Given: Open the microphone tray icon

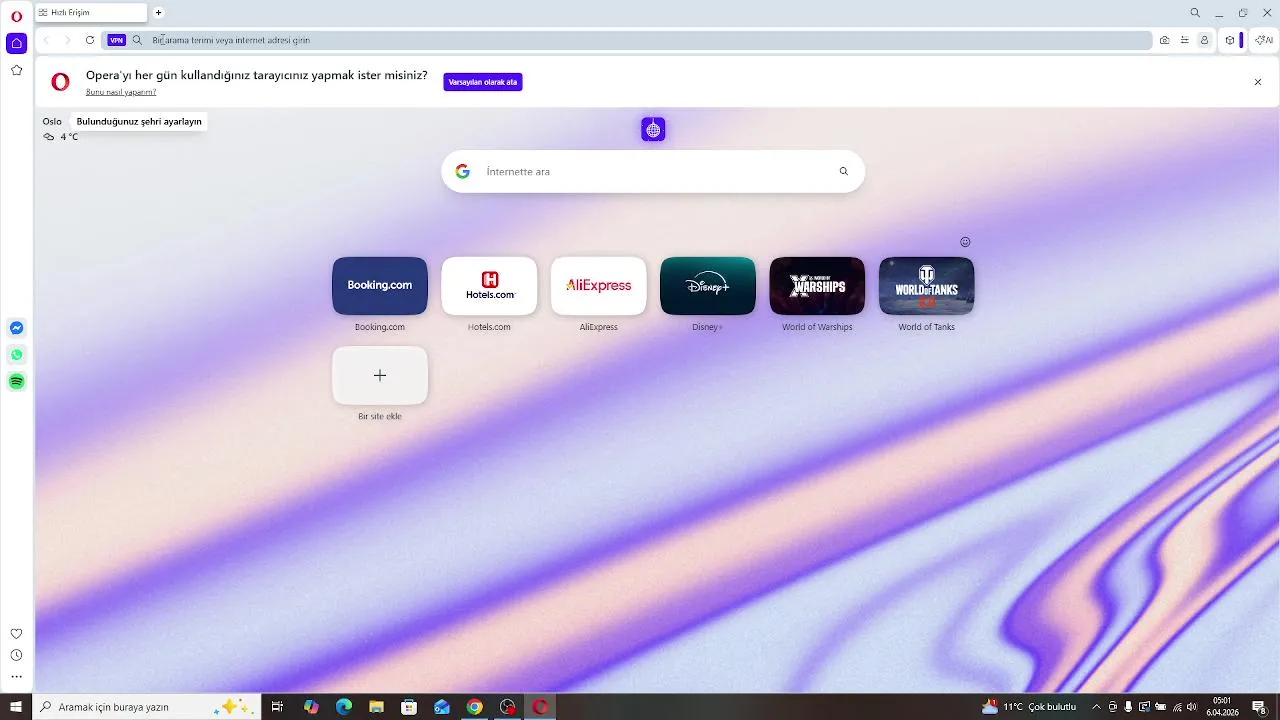Looking at the screenshot, I should [1128, 707].
